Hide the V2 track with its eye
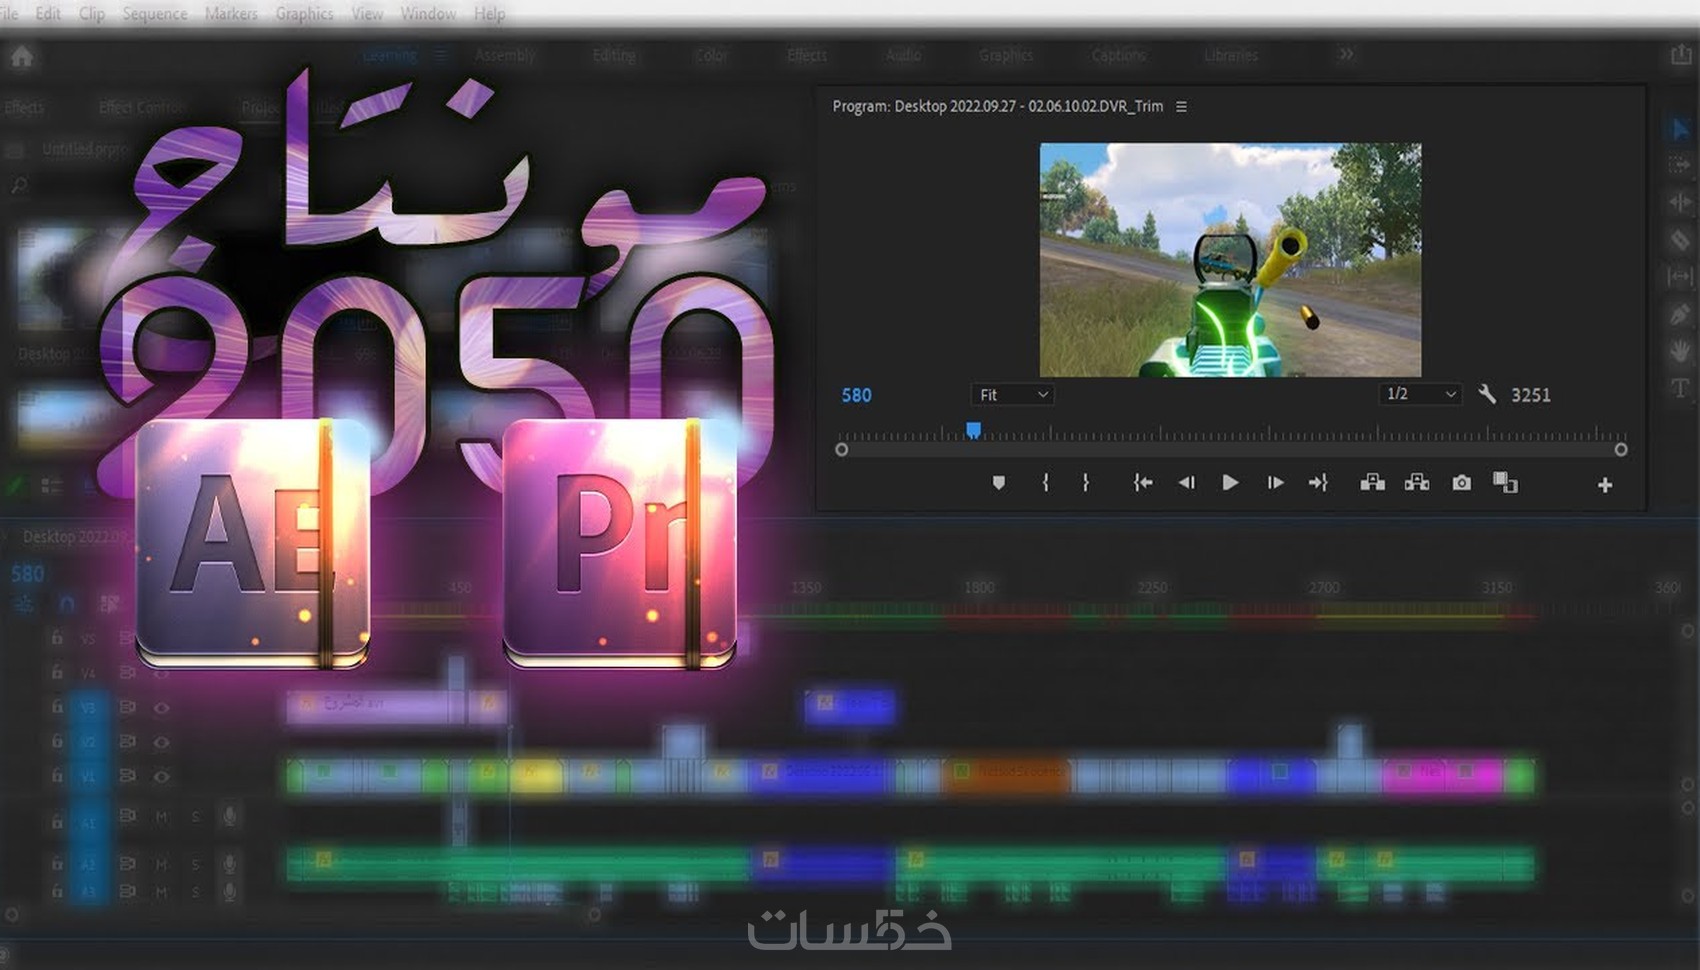The image size is (1700, 970). coord(161,742)
